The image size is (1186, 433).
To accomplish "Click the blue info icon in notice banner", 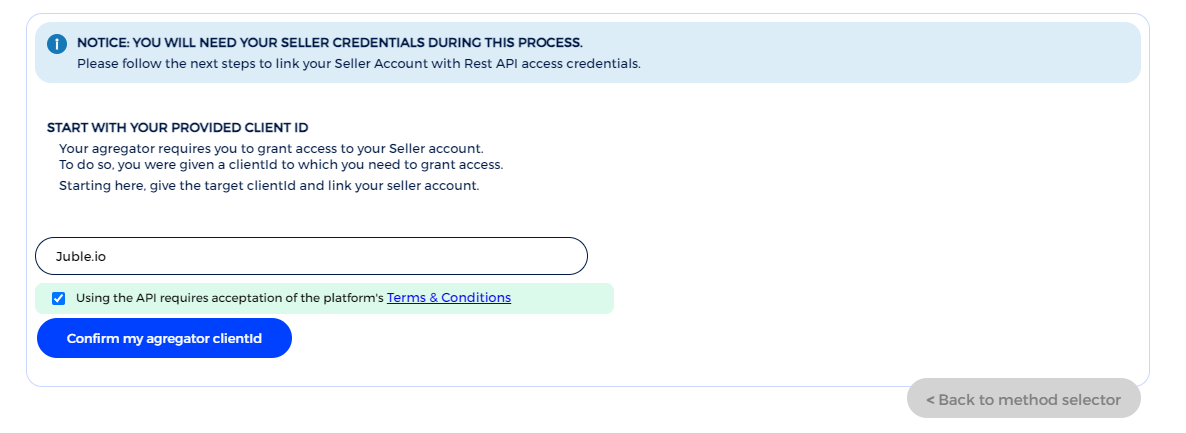I will (56, 44).
